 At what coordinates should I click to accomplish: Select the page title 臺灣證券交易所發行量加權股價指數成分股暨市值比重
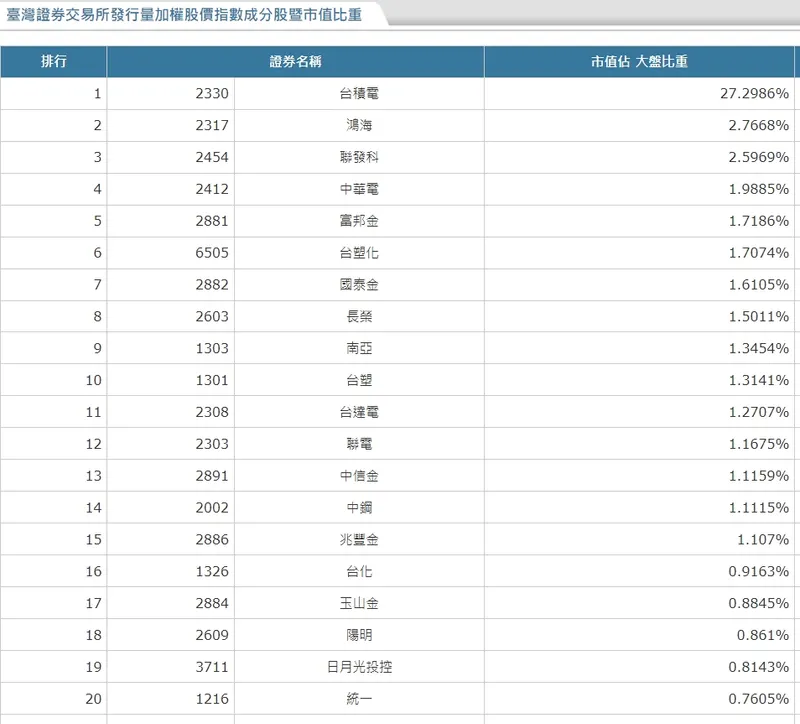184,14
